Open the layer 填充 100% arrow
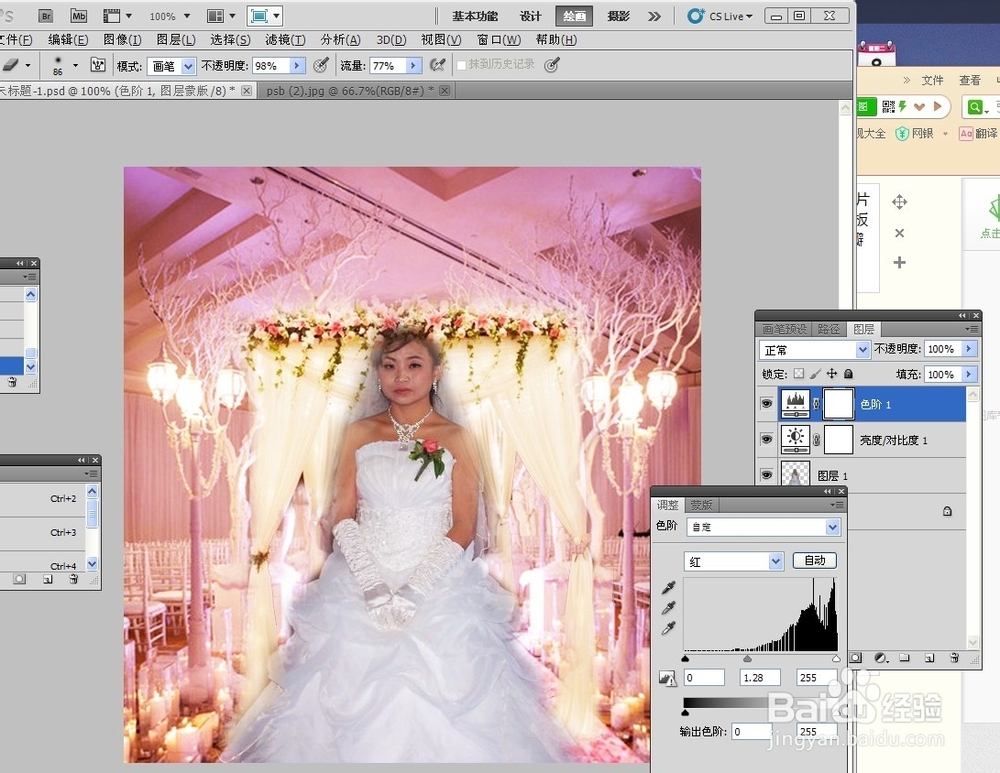 pyautogui.click(x=969, y=374)
